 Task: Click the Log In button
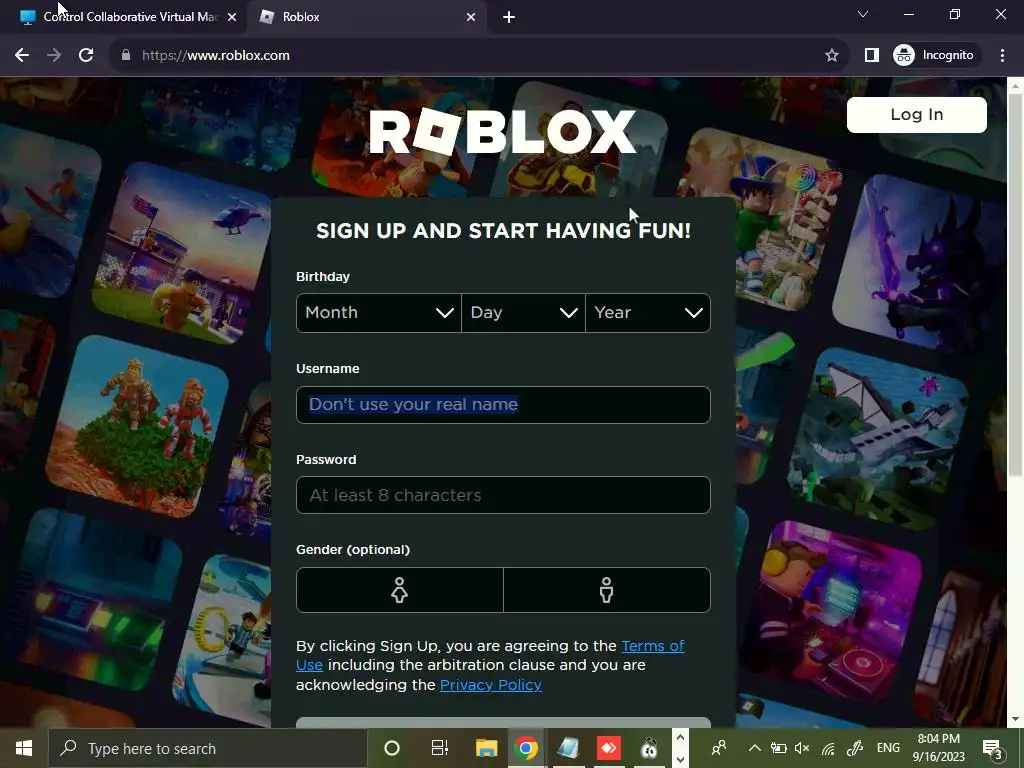[917, 115]
